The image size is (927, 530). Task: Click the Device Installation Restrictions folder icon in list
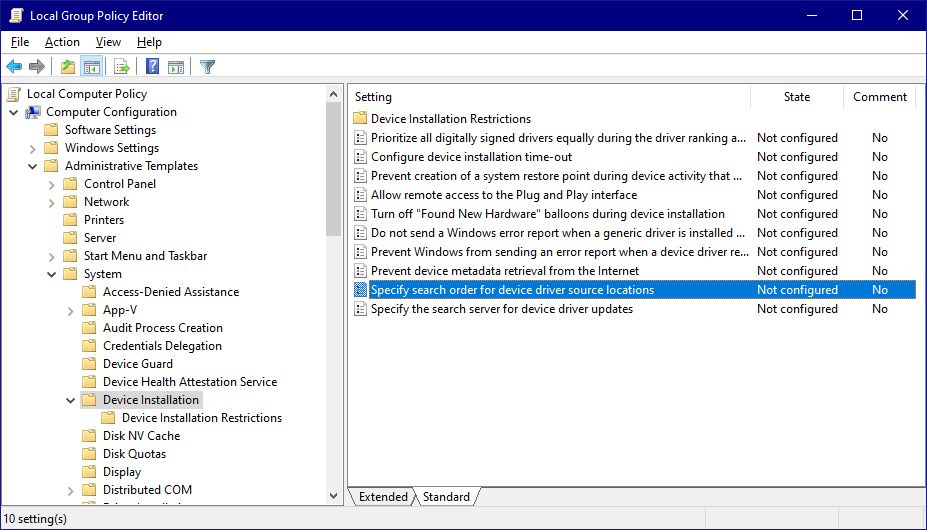pos(360,118)
